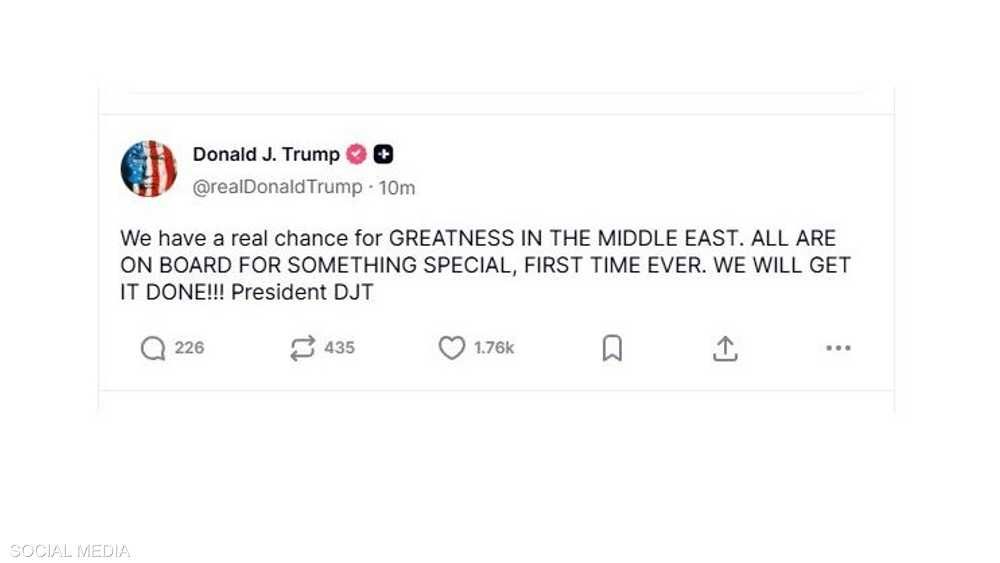Repost this post using the arrows icon
The image size is (1000, 563).
point(302,348)
